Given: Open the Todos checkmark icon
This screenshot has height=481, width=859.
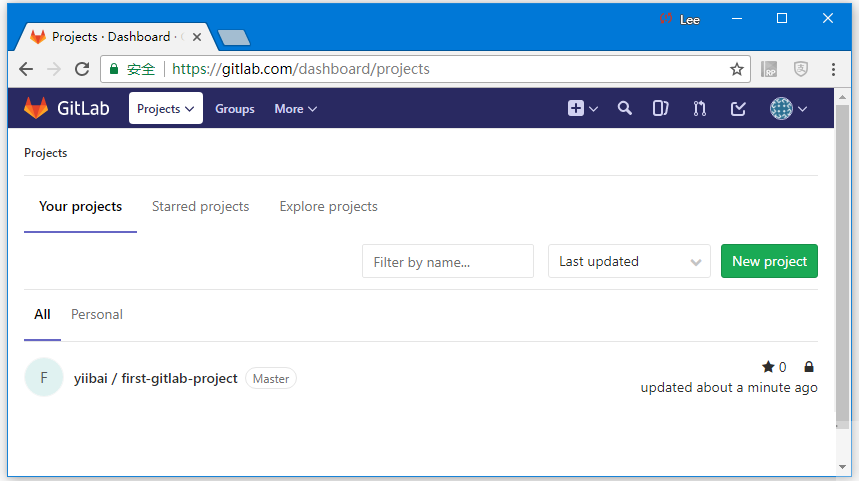Looking at the screenshot, I should click(738, 108).
